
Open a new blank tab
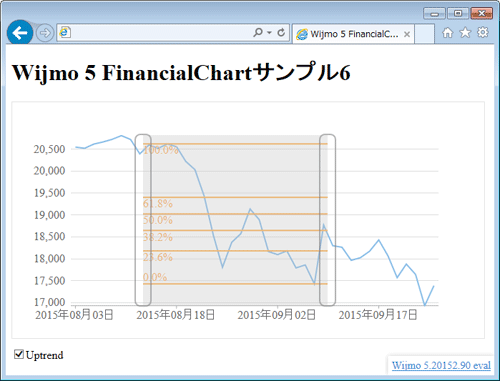point(424,34)
